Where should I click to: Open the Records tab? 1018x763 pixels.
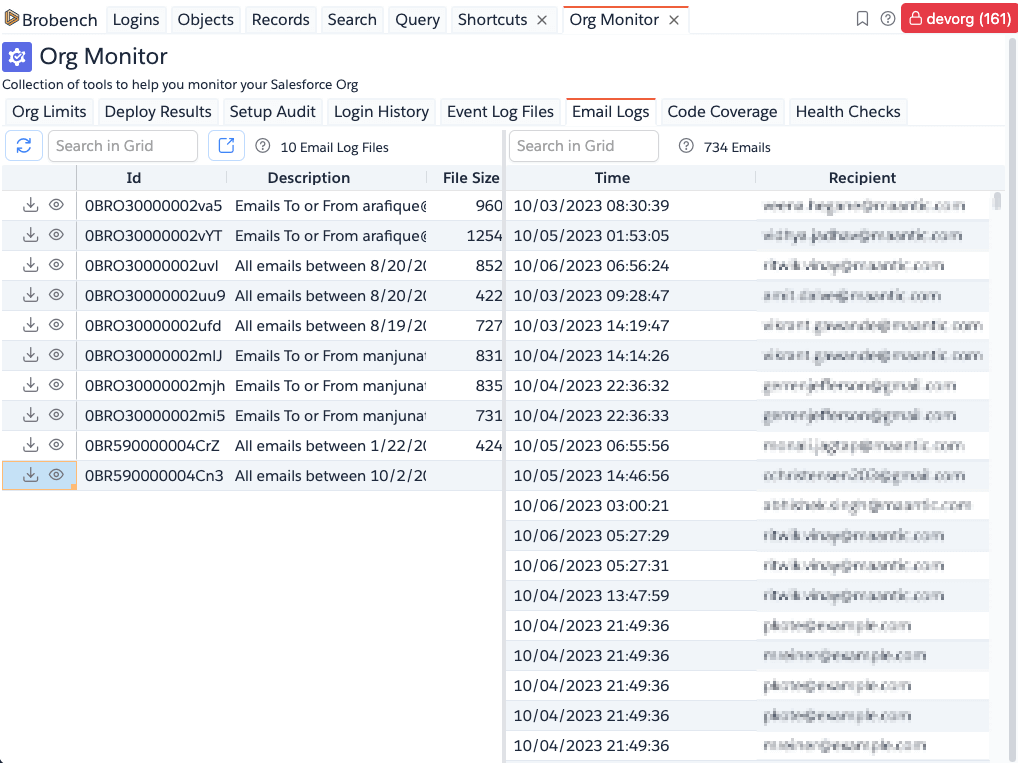click(280, 19)
